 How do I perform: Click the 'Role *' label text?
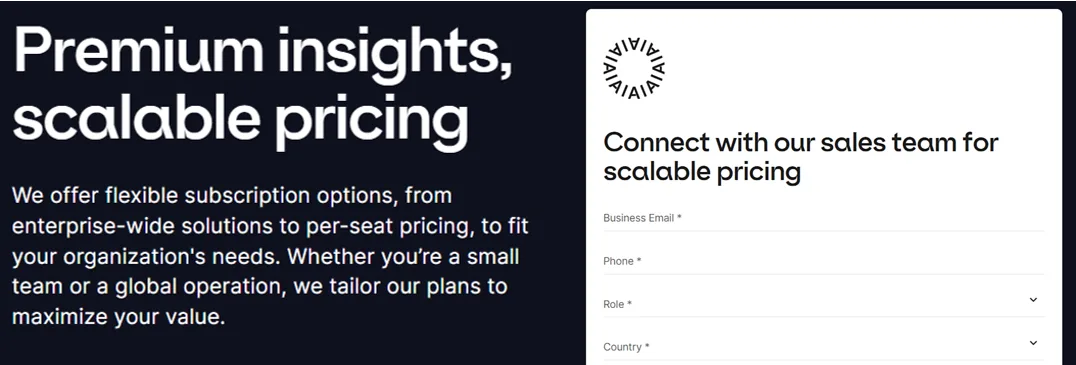pos(618,304)
